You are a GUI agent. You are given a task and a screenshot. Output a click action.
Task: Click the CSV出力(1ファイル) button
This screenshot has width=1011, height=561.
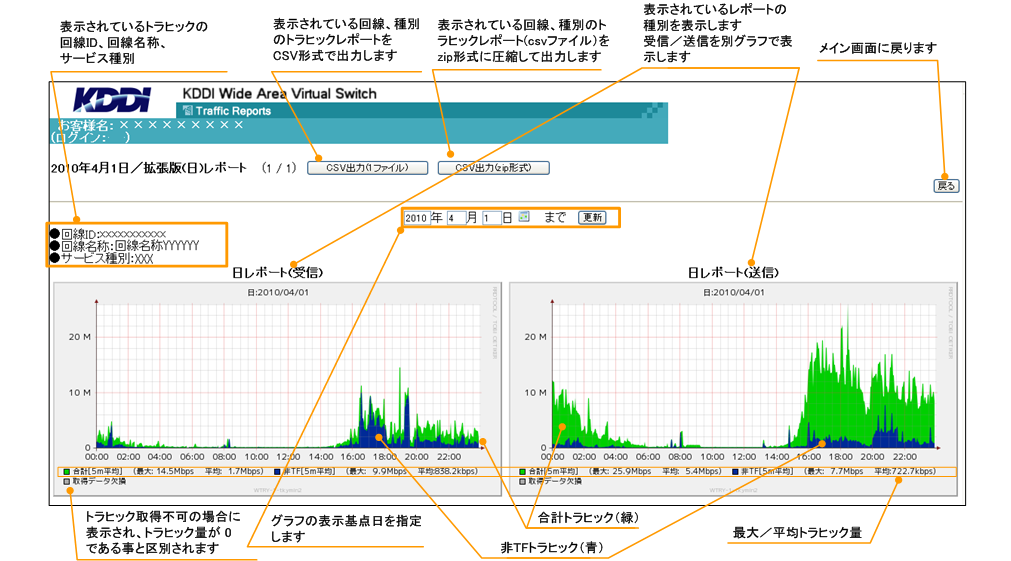368,168
